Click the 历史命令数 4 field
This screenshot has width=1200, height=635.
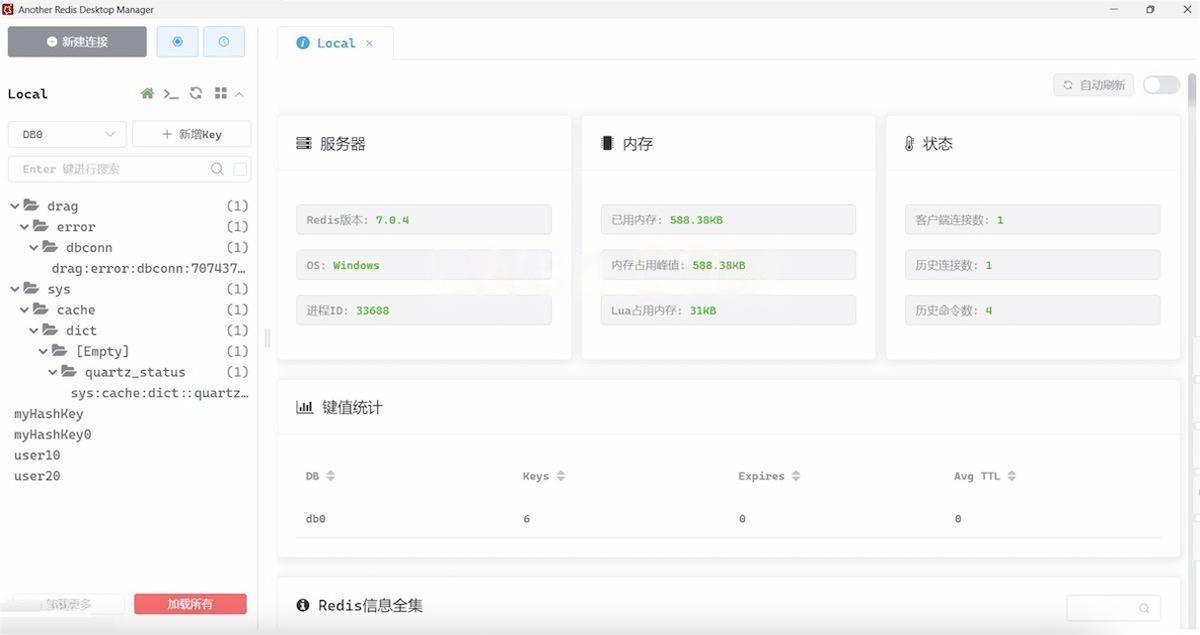pos(1033,310)
